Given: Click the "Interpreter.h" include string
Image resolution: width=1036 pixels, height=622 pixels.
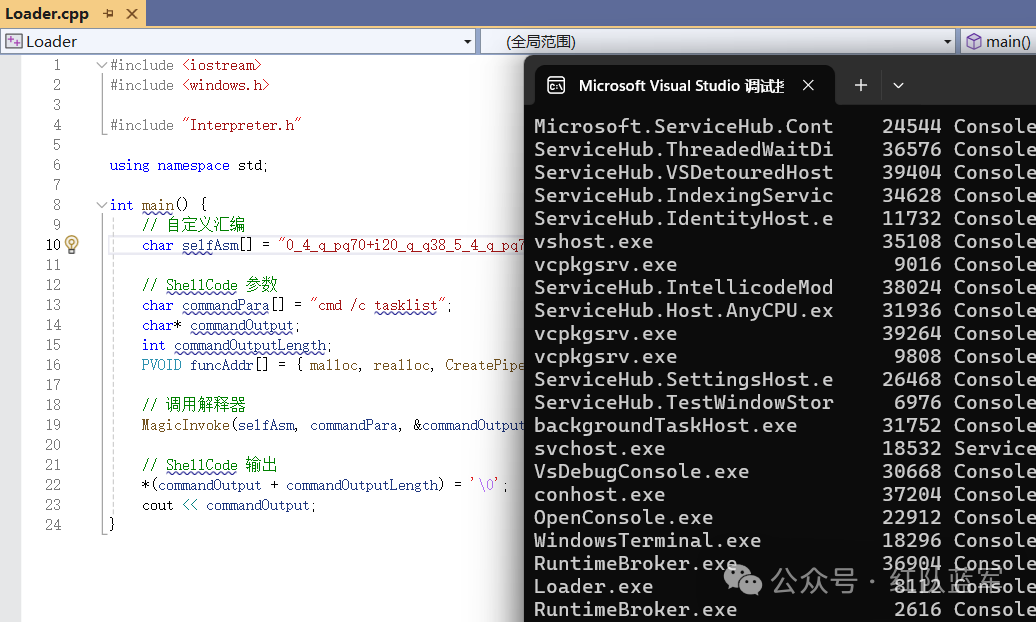Looking at the screenshot, I should tap(241, 125).
